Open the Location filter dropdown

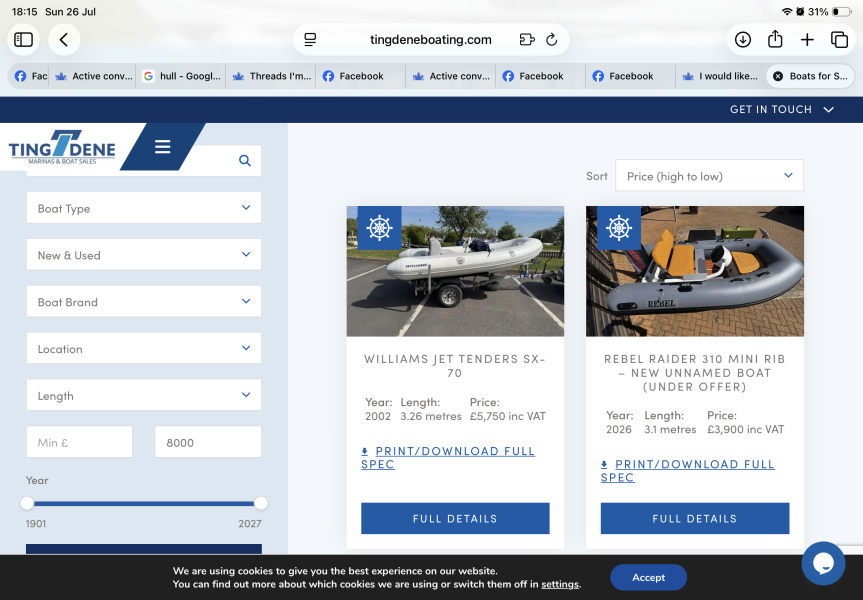pyautogui.click(x=144, y=348)
